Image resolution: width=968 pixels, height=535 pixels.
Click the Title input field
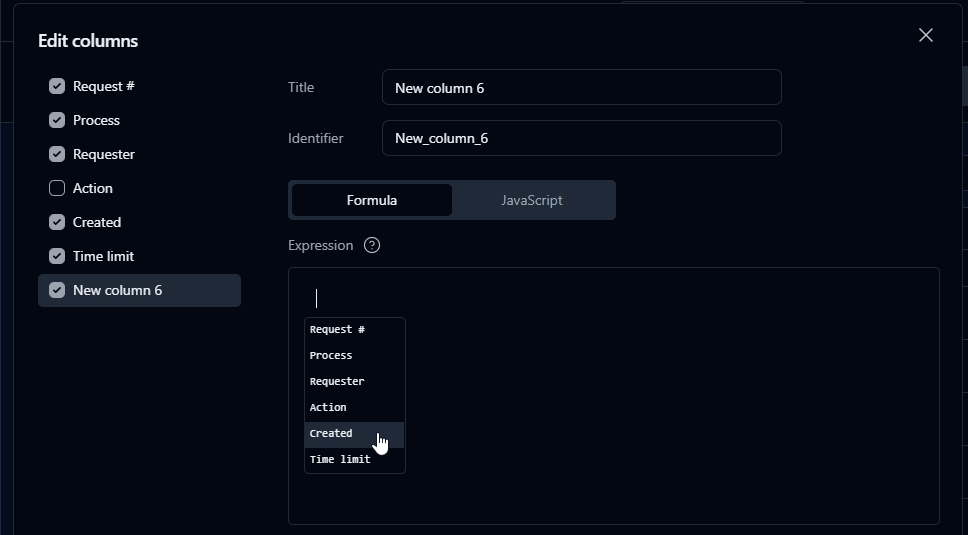(581, 88)
